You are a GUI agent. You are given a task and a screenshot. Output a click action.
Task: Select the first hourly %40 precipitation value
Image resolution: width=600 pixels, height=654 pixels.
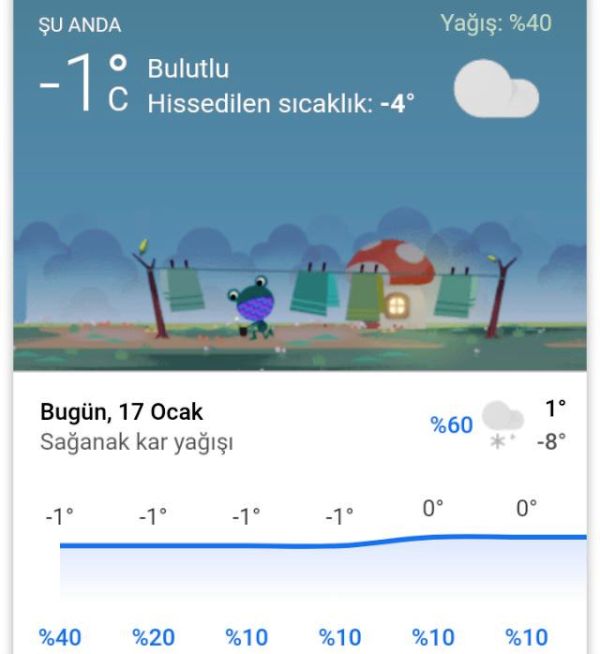[x=60, y=637]
